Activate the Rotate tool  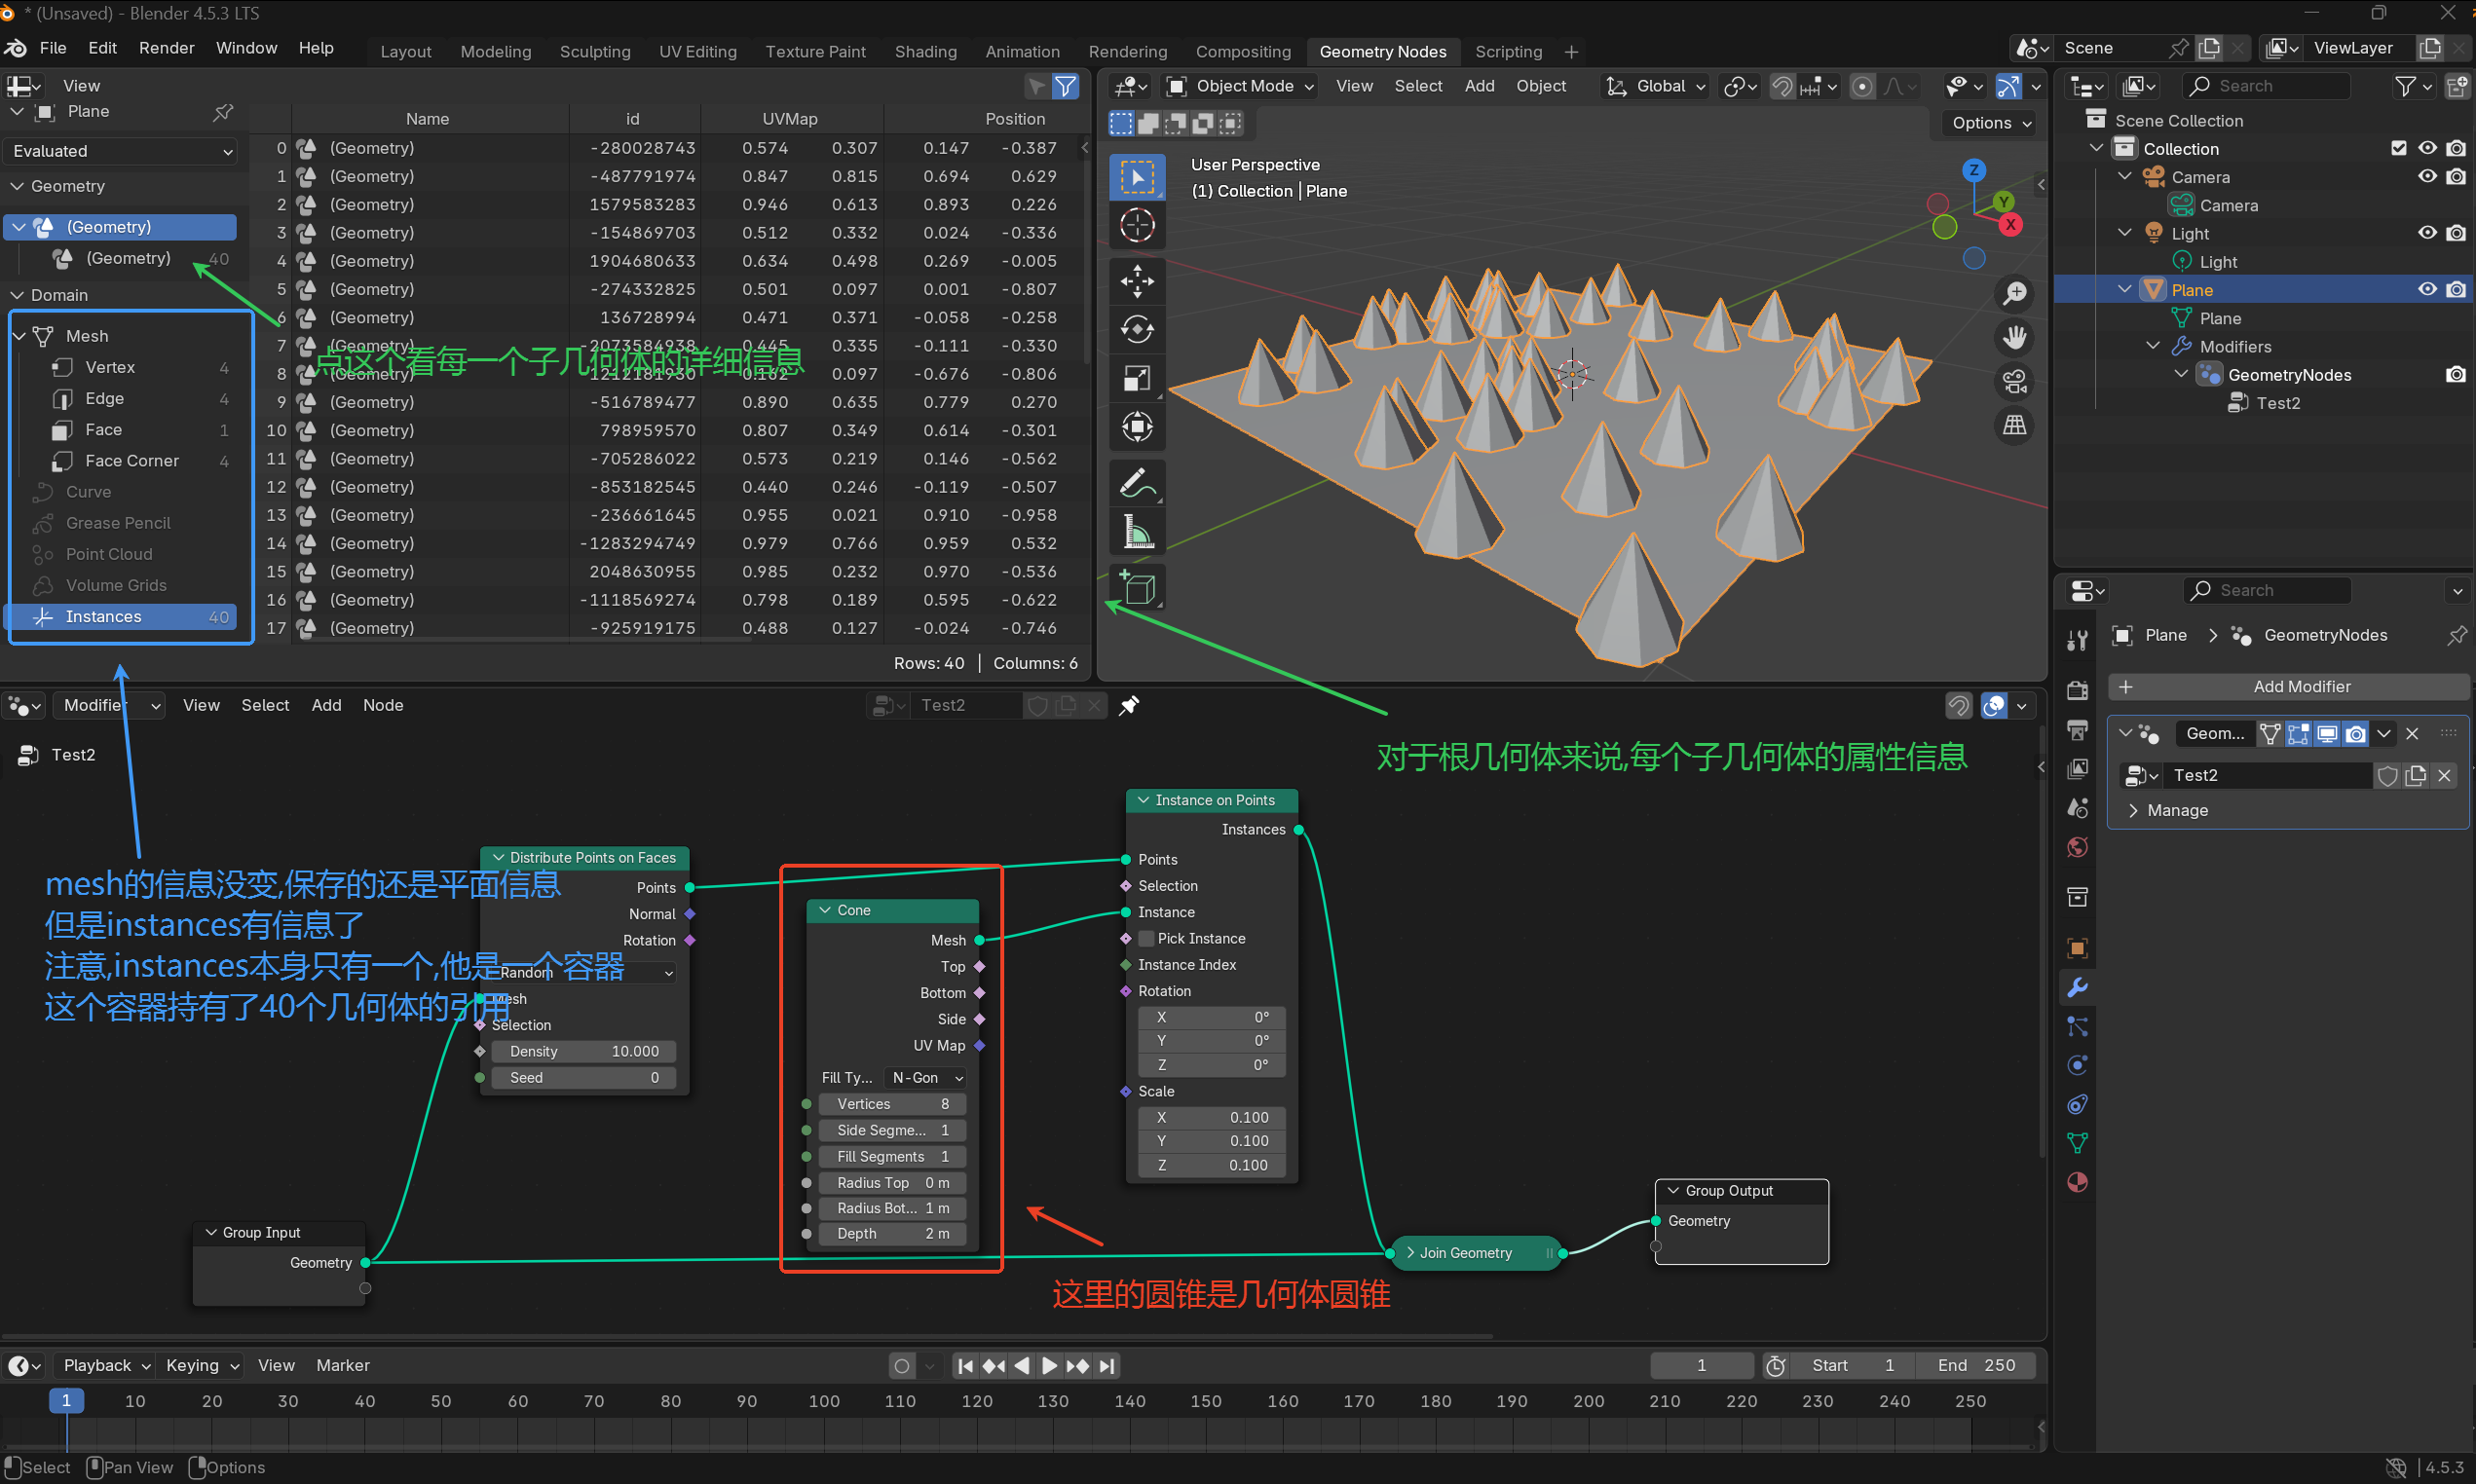pos(1137,329)
